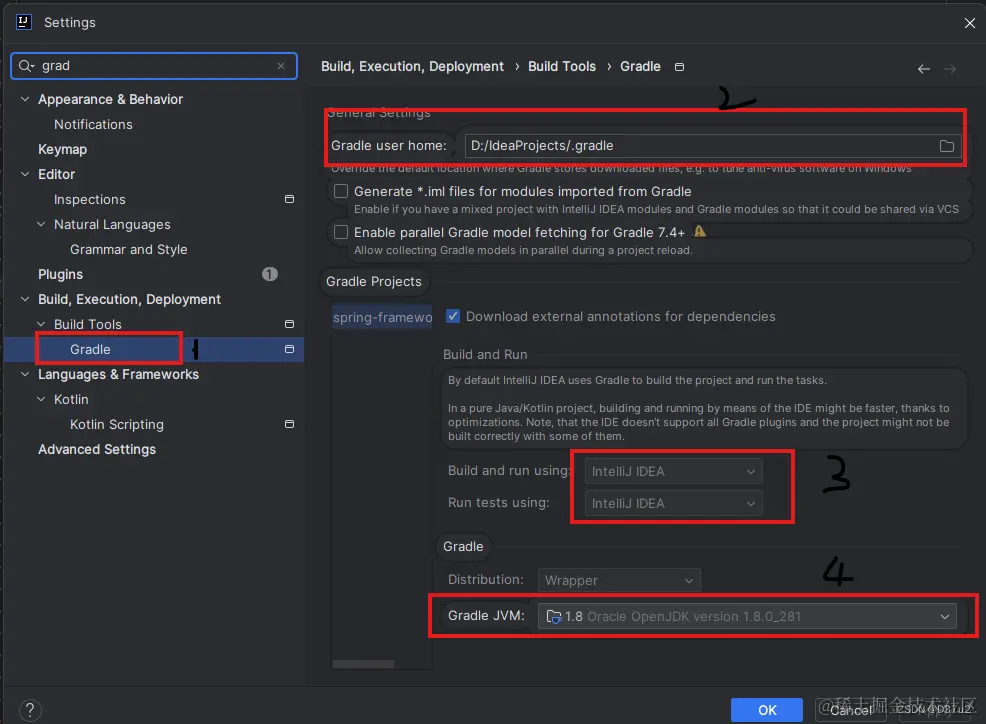Click the warning icon beside parallel Gradle fetching
Viewport: 986px width, 724px height.
point(700,232)
